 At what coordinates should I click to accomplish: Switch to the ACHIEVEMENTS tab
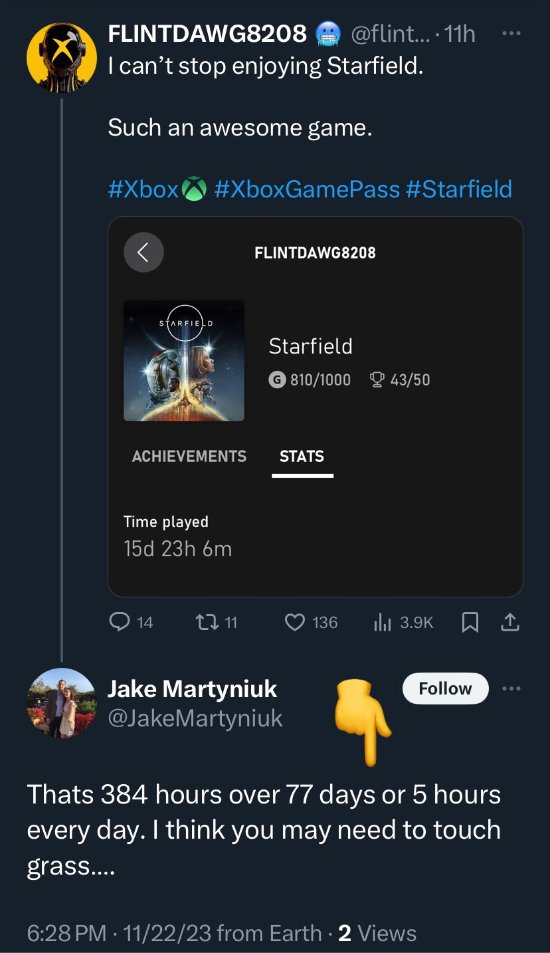(x=189, y=456)
